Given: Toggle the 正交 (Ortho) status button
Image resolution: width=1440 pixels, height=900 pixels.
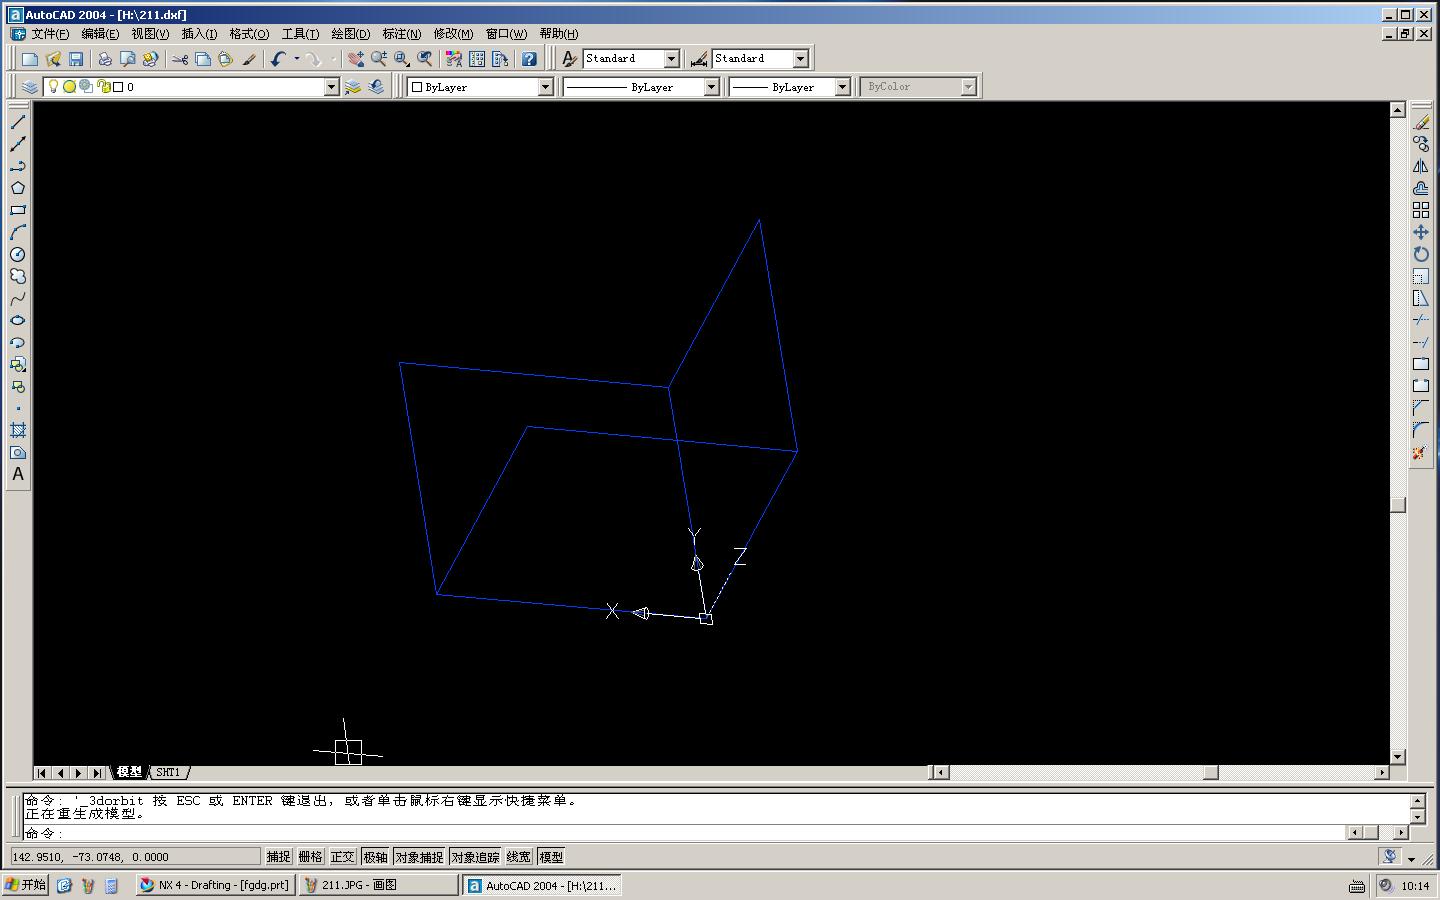Looking at the screenshot, I should point(342,857).
